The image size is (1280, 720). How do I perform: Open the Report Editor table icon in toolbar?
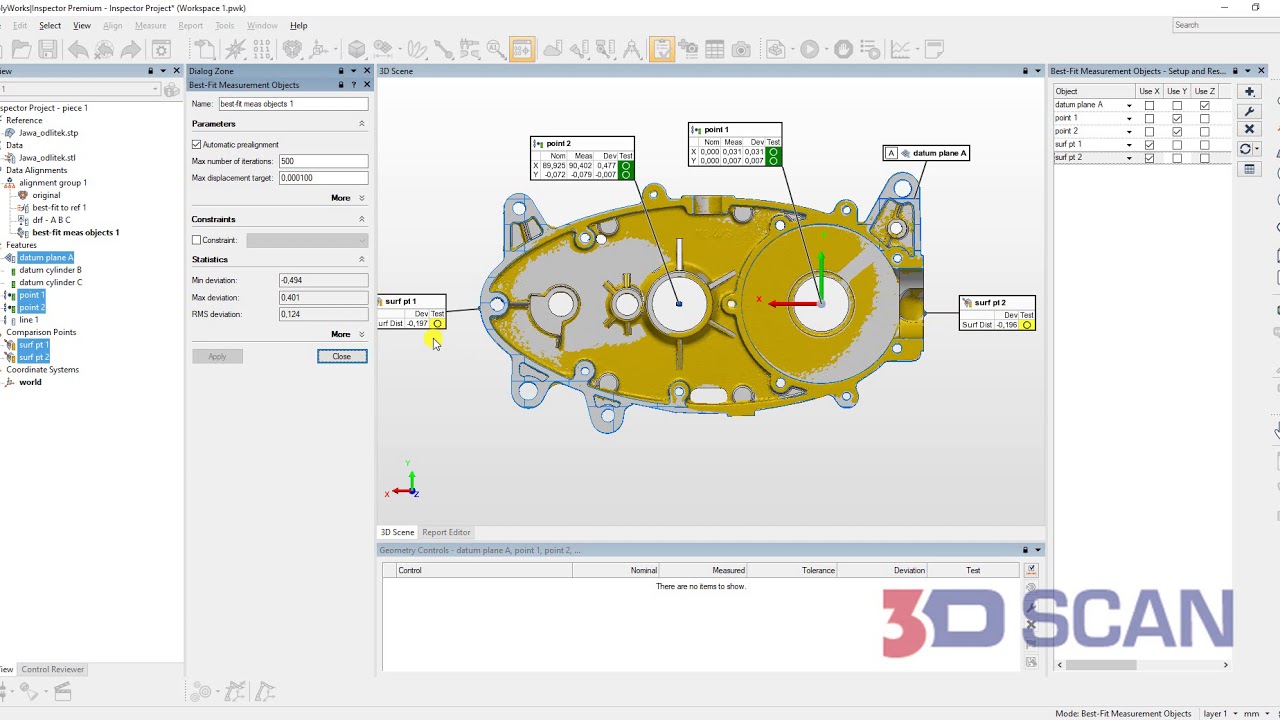[714, 48]
